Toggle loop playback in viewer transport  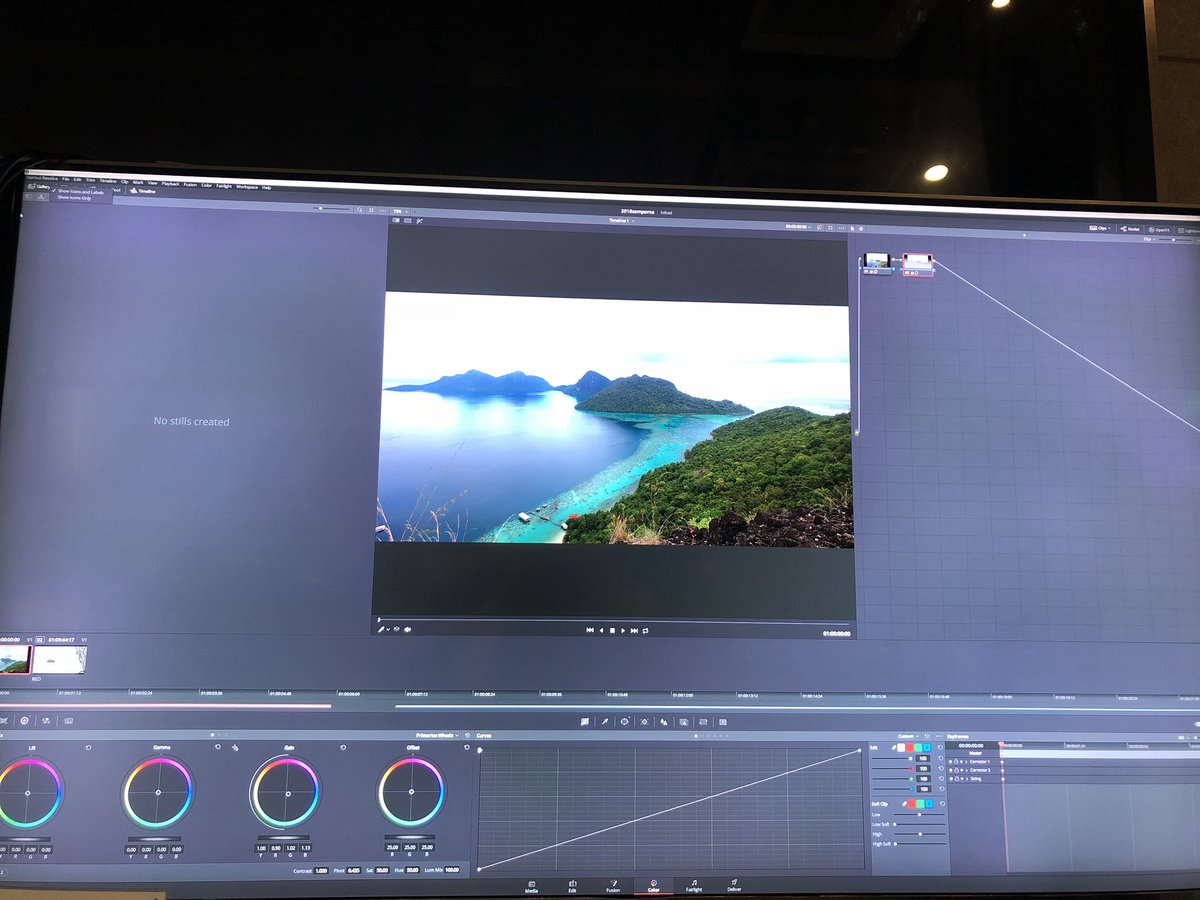(646, 630)
